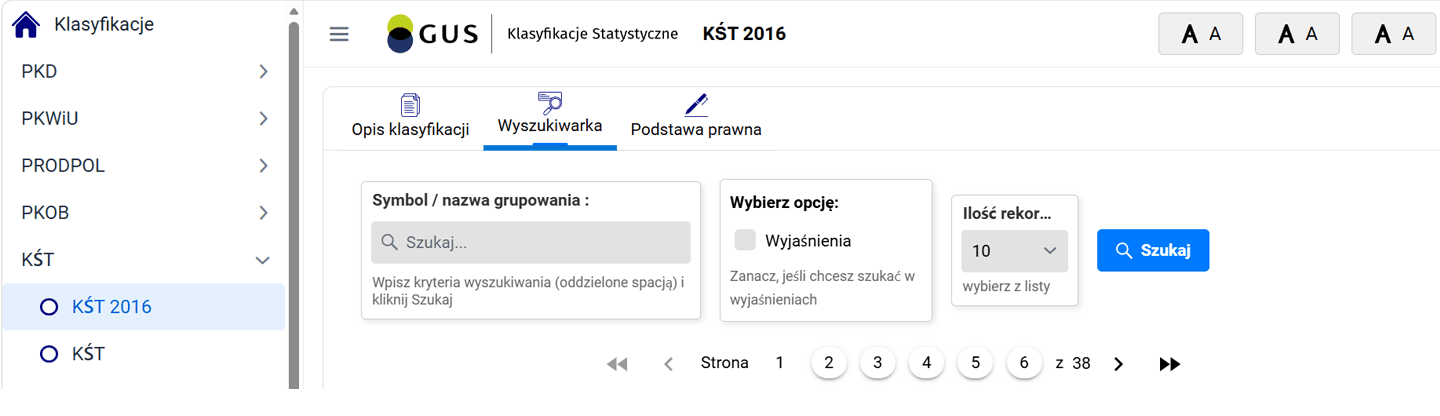
Task: Switch to Podstawa prawna tab
Action: 696,116
